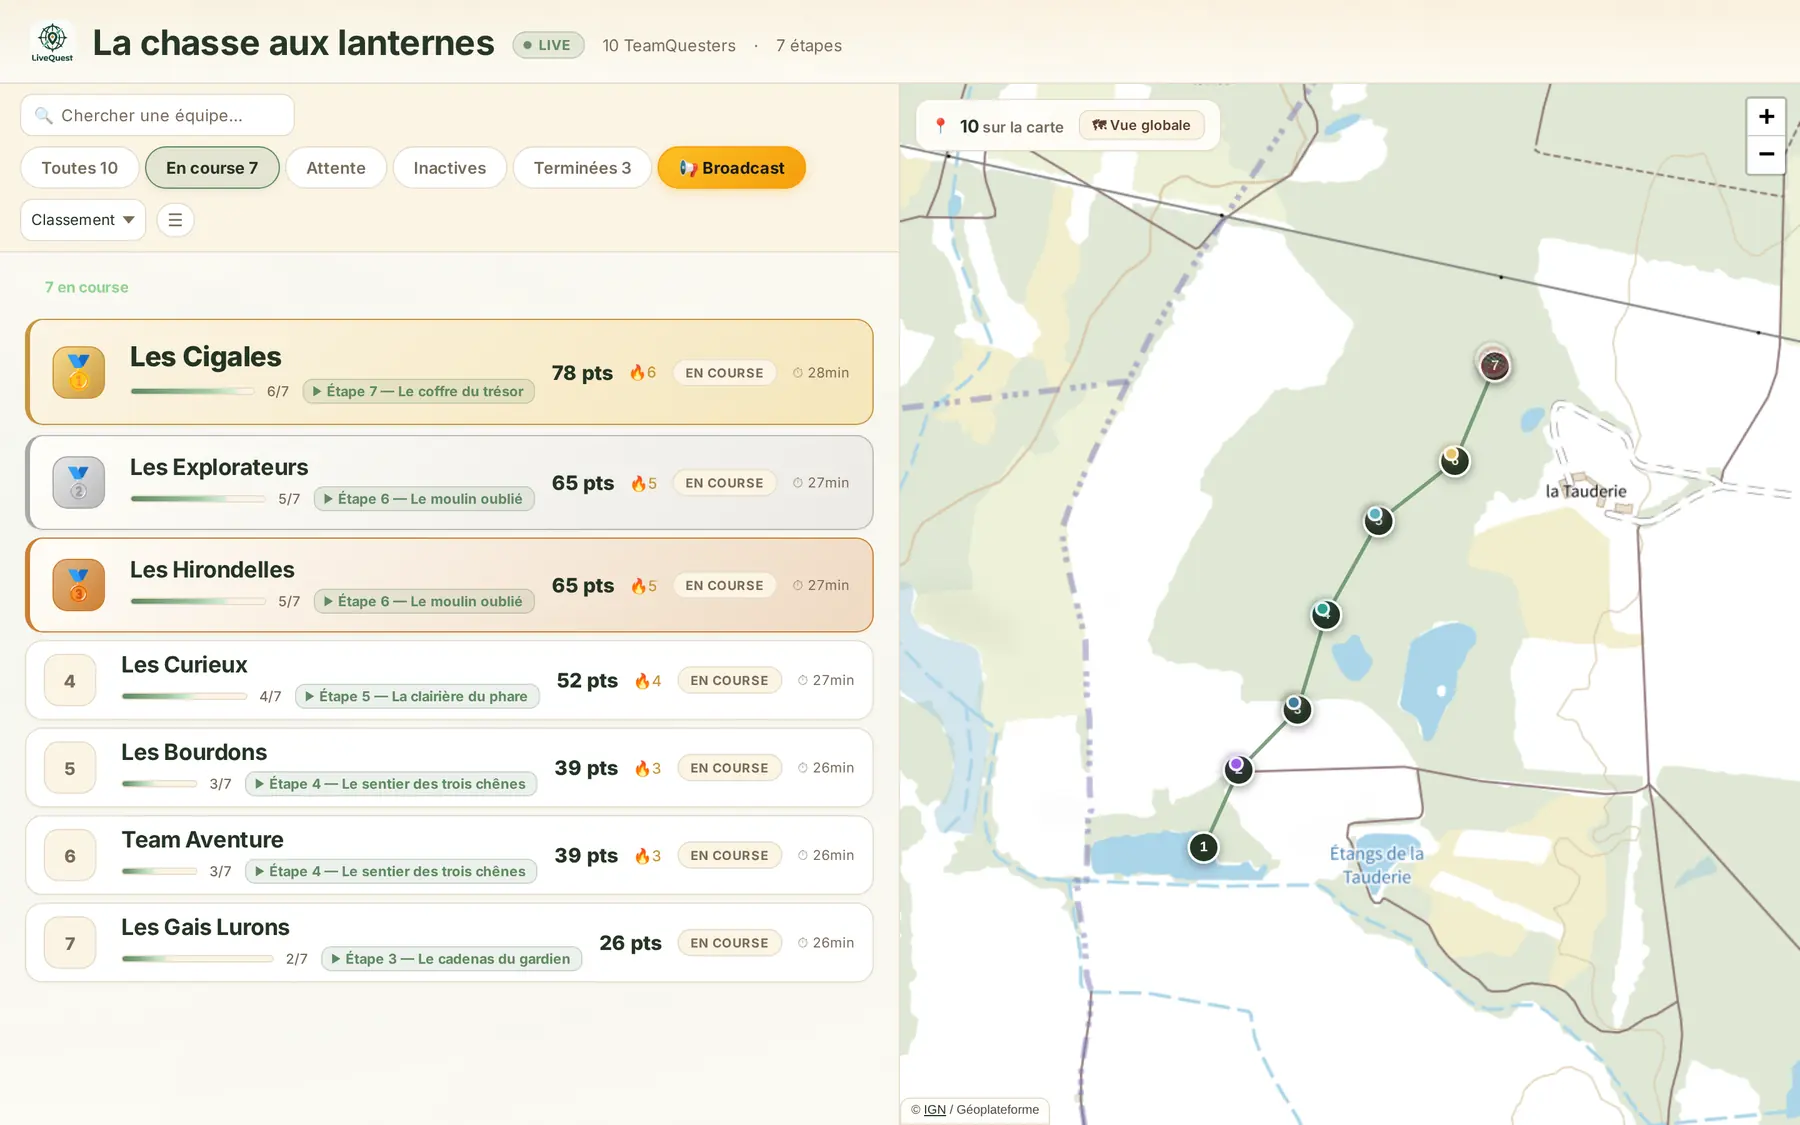This screenshot has height=1125, width=1800.
Task: Click the flame streak 4 on Les Curieux
Action: tap(648, 681)
